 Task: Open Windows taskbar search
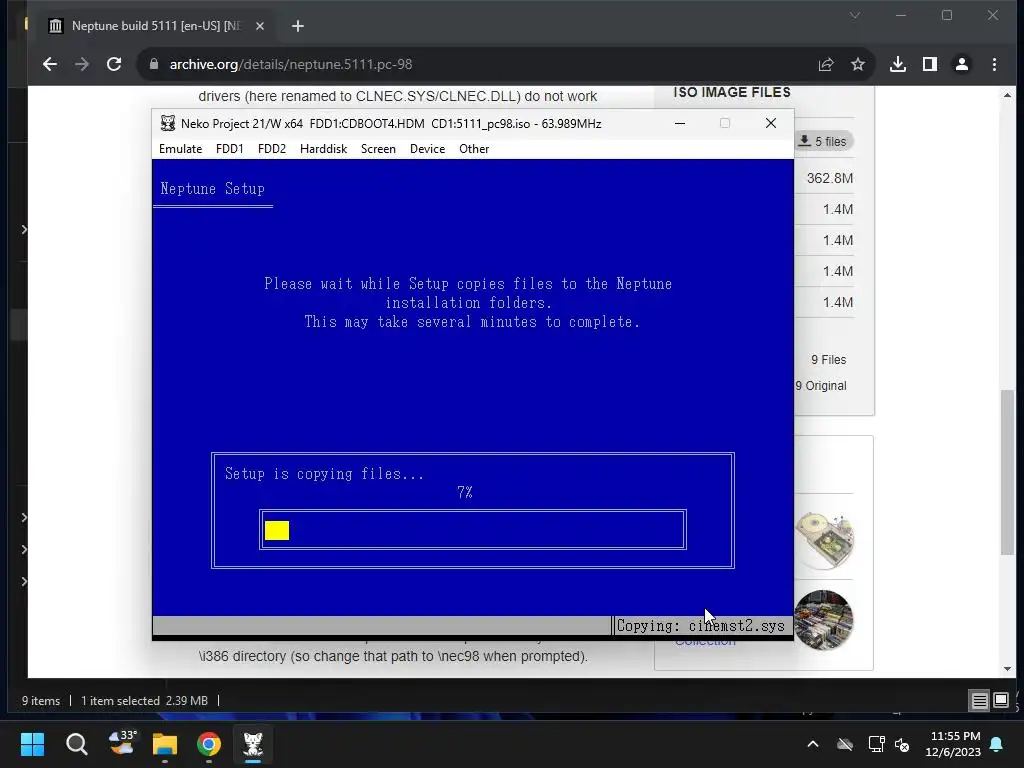click(x=76, y=744)
